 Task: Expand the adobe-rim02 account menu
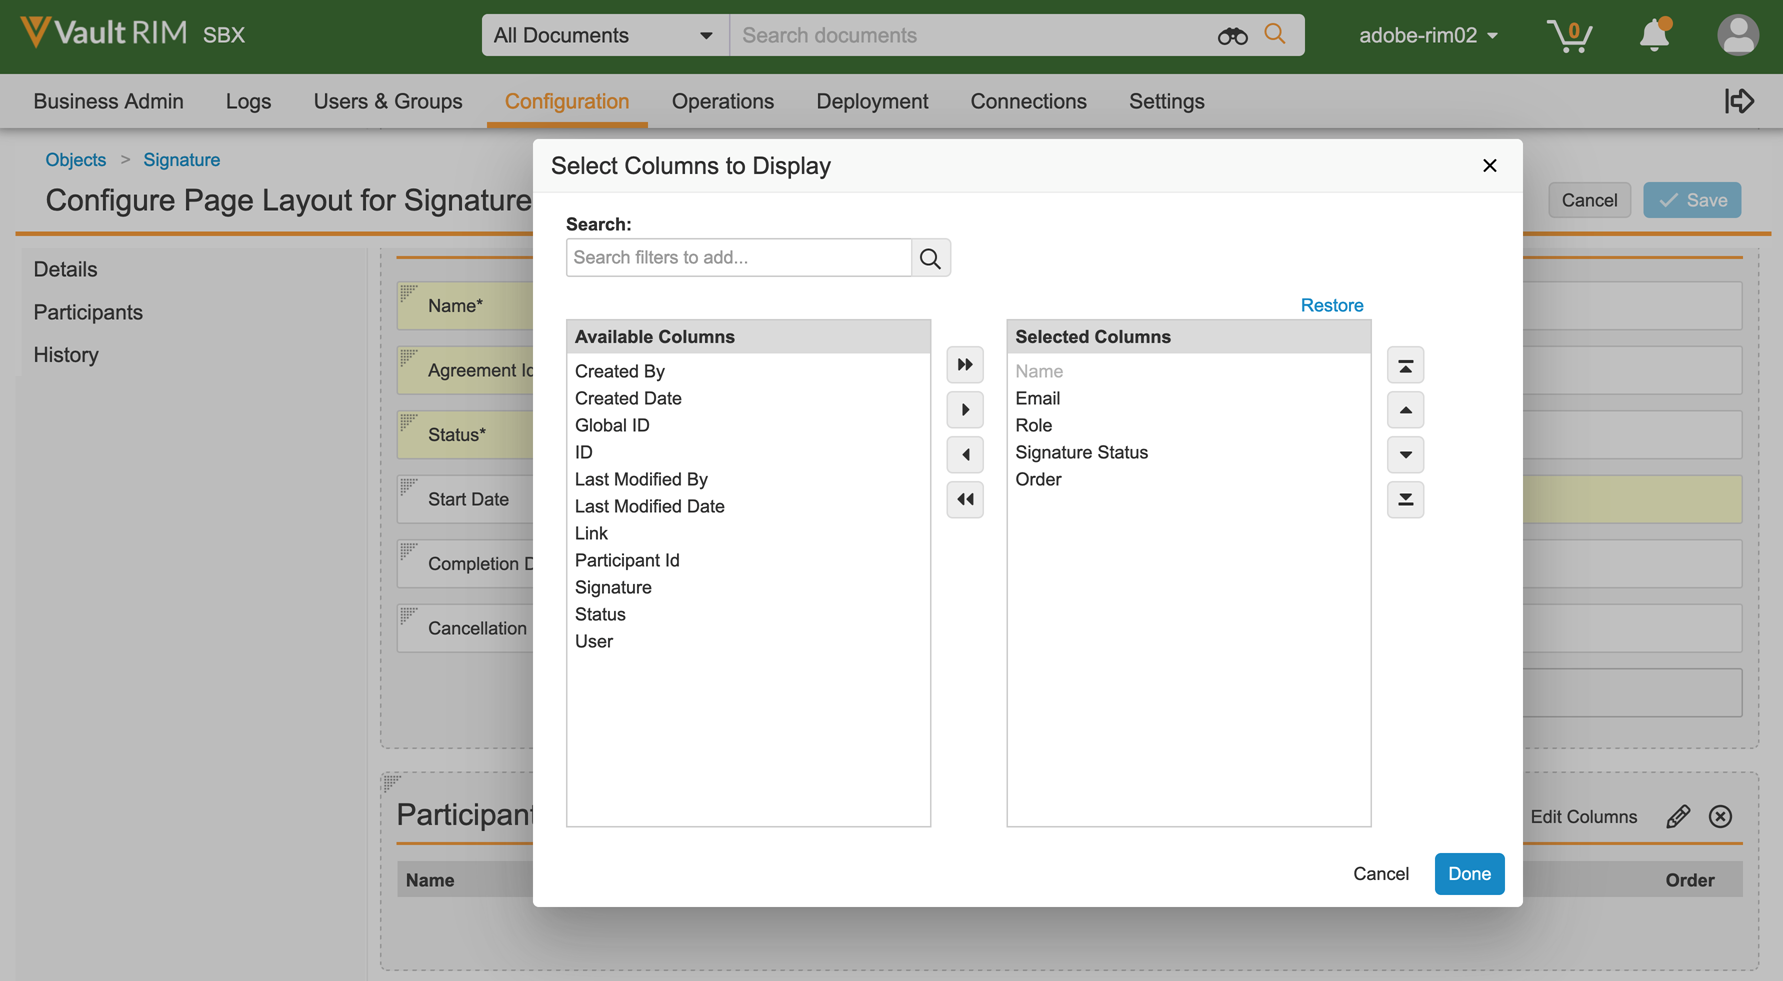coord(1428,35)
